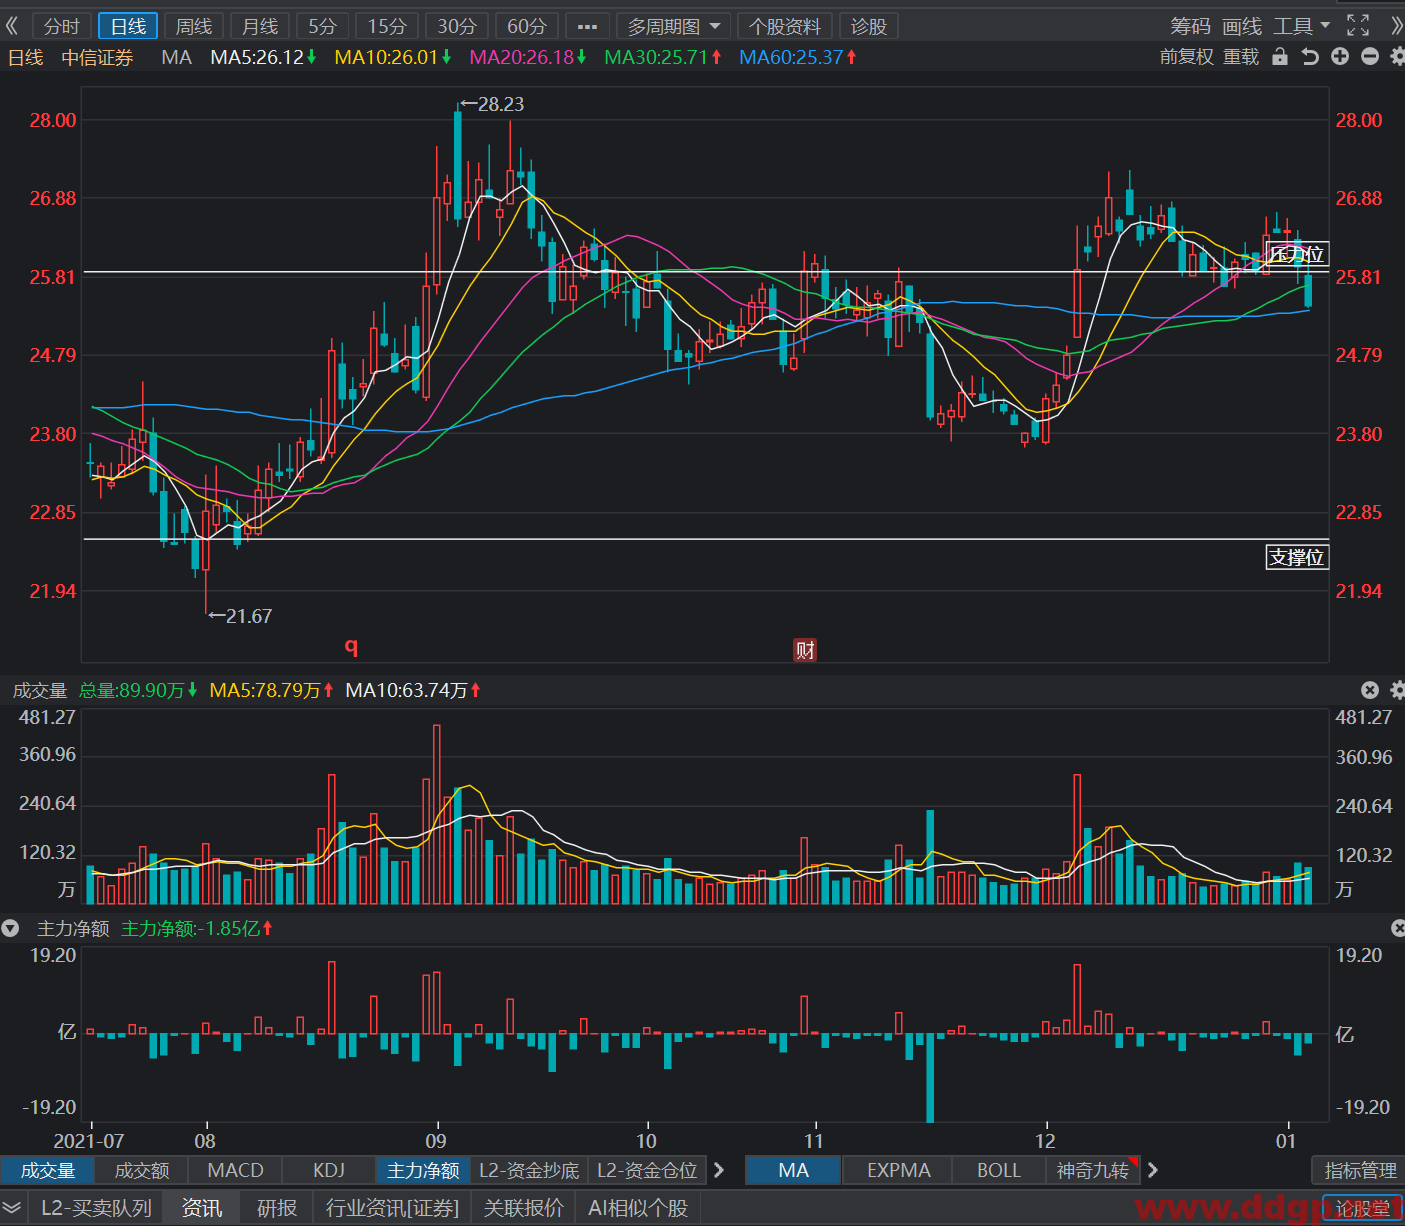Show more sub-indicators chevron after L2-资金仓位
Image resolution: width=1405 pixels, height=1226 pixels.
718,1170
